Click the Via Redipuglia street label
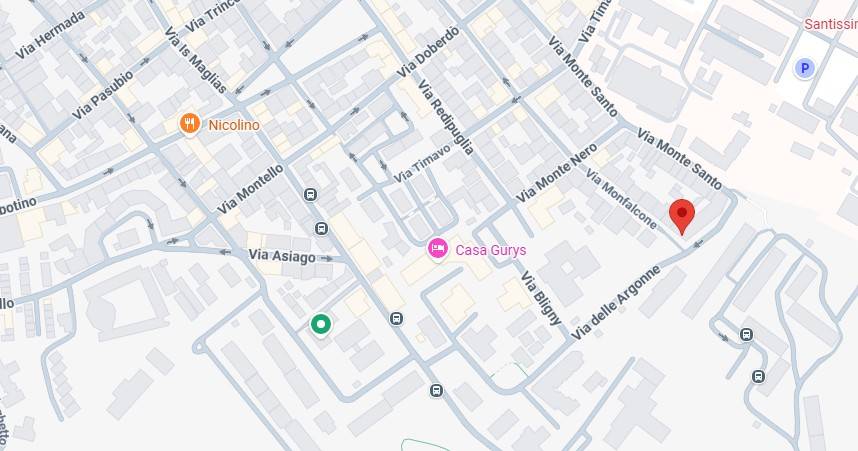Screen dimensions: 858x451 445,117
